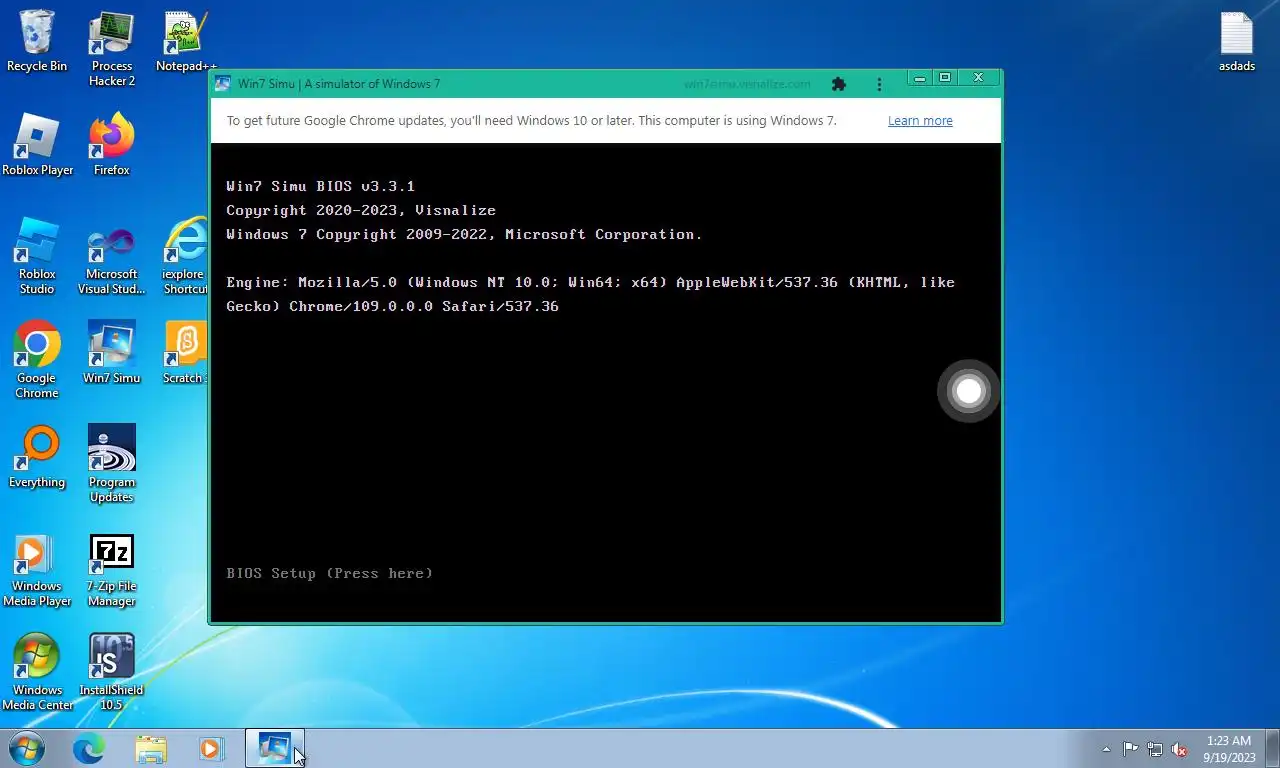Select the iexplore Shortcut desktop icon
Image resolution: width=1280 pixels, height=768 pixels.
pyautogui.click(x=184, y=256)
